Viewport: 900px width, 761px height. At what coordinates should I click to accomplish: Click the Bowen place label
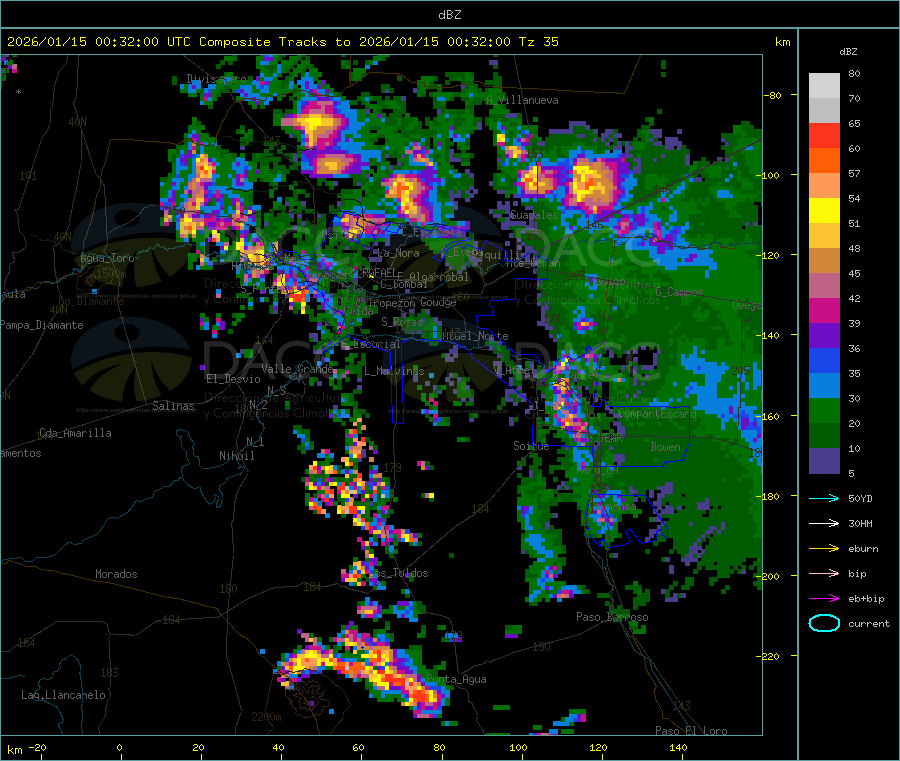666,446
